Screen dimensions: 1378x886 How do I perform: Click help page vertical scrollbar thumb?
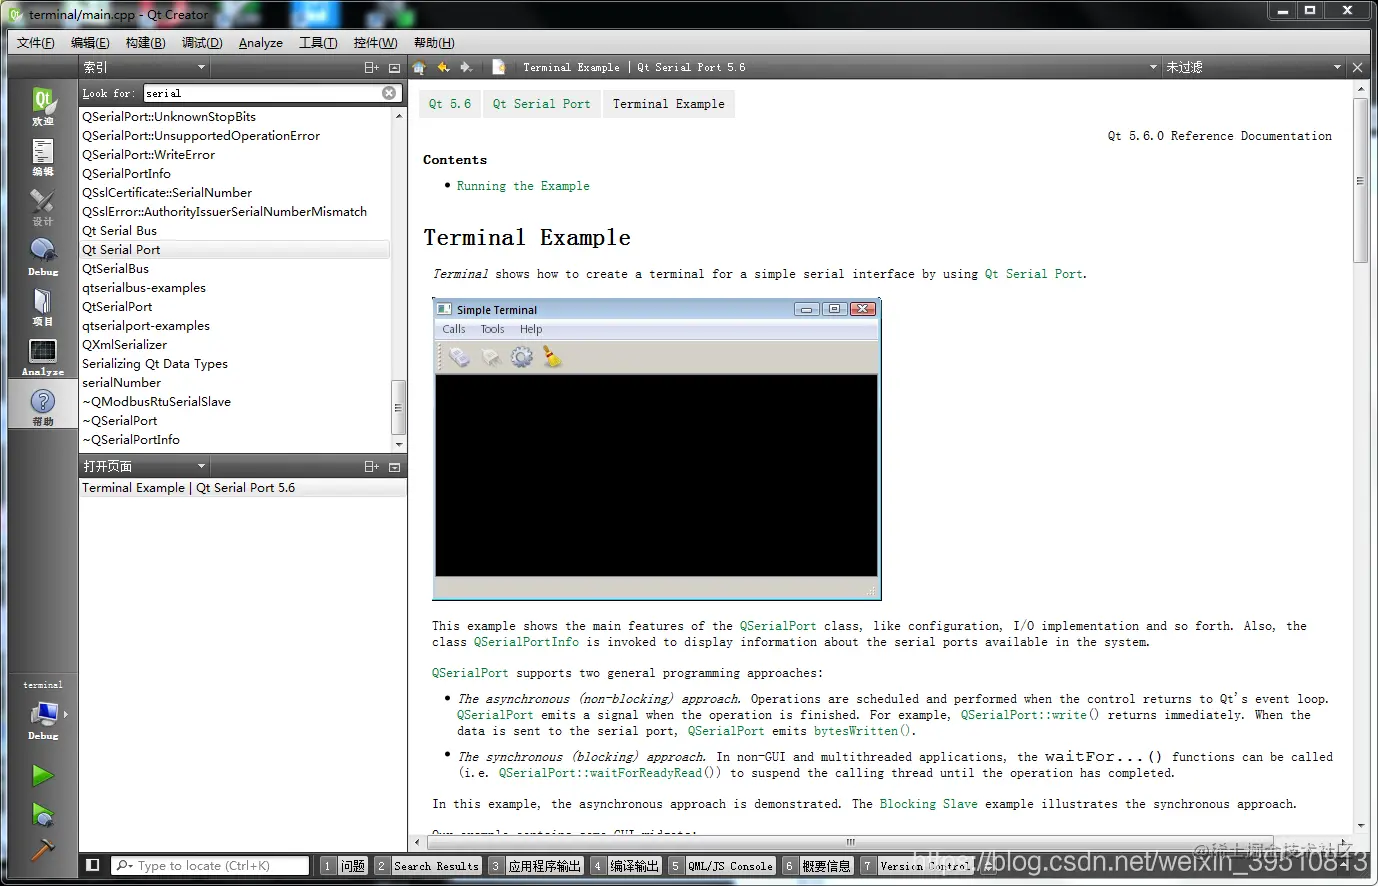[1360, 180]
